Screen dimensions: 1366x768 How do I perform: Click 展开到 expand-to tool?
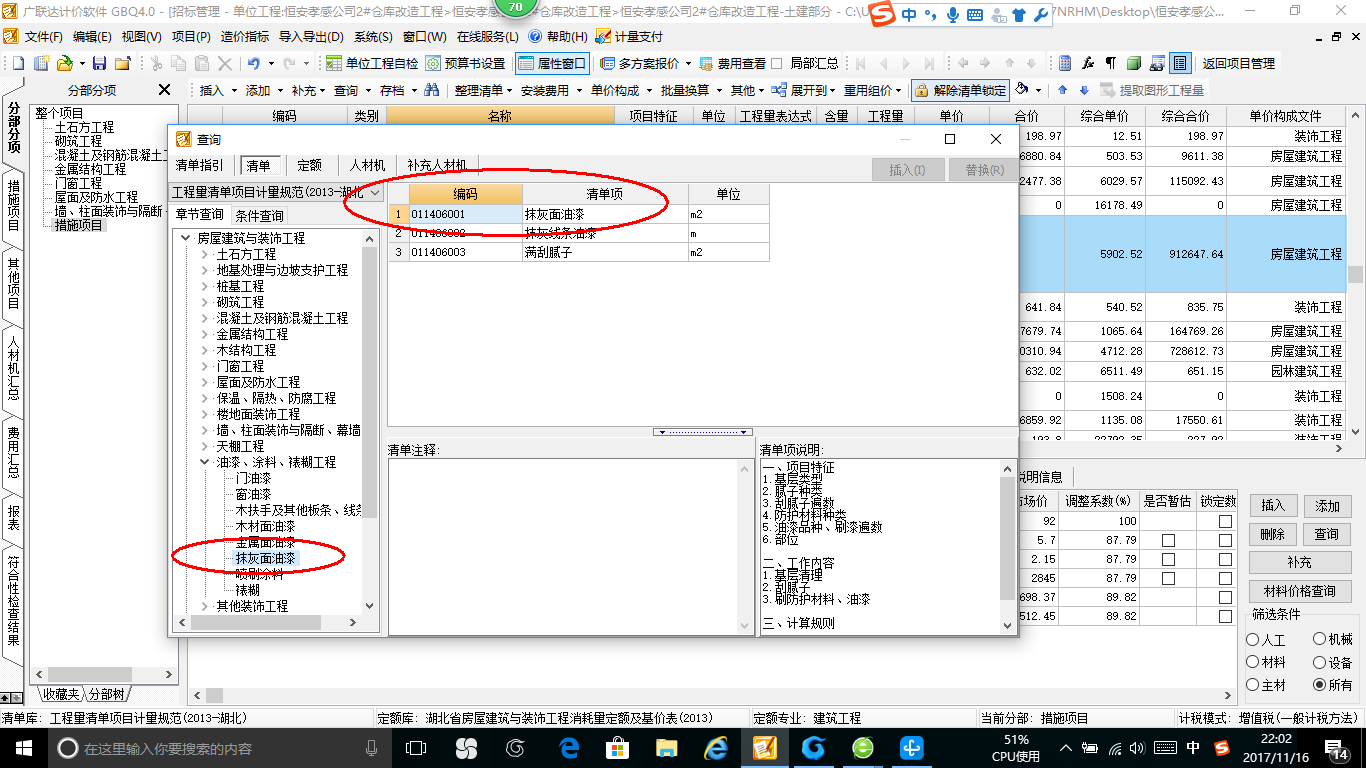806,90
